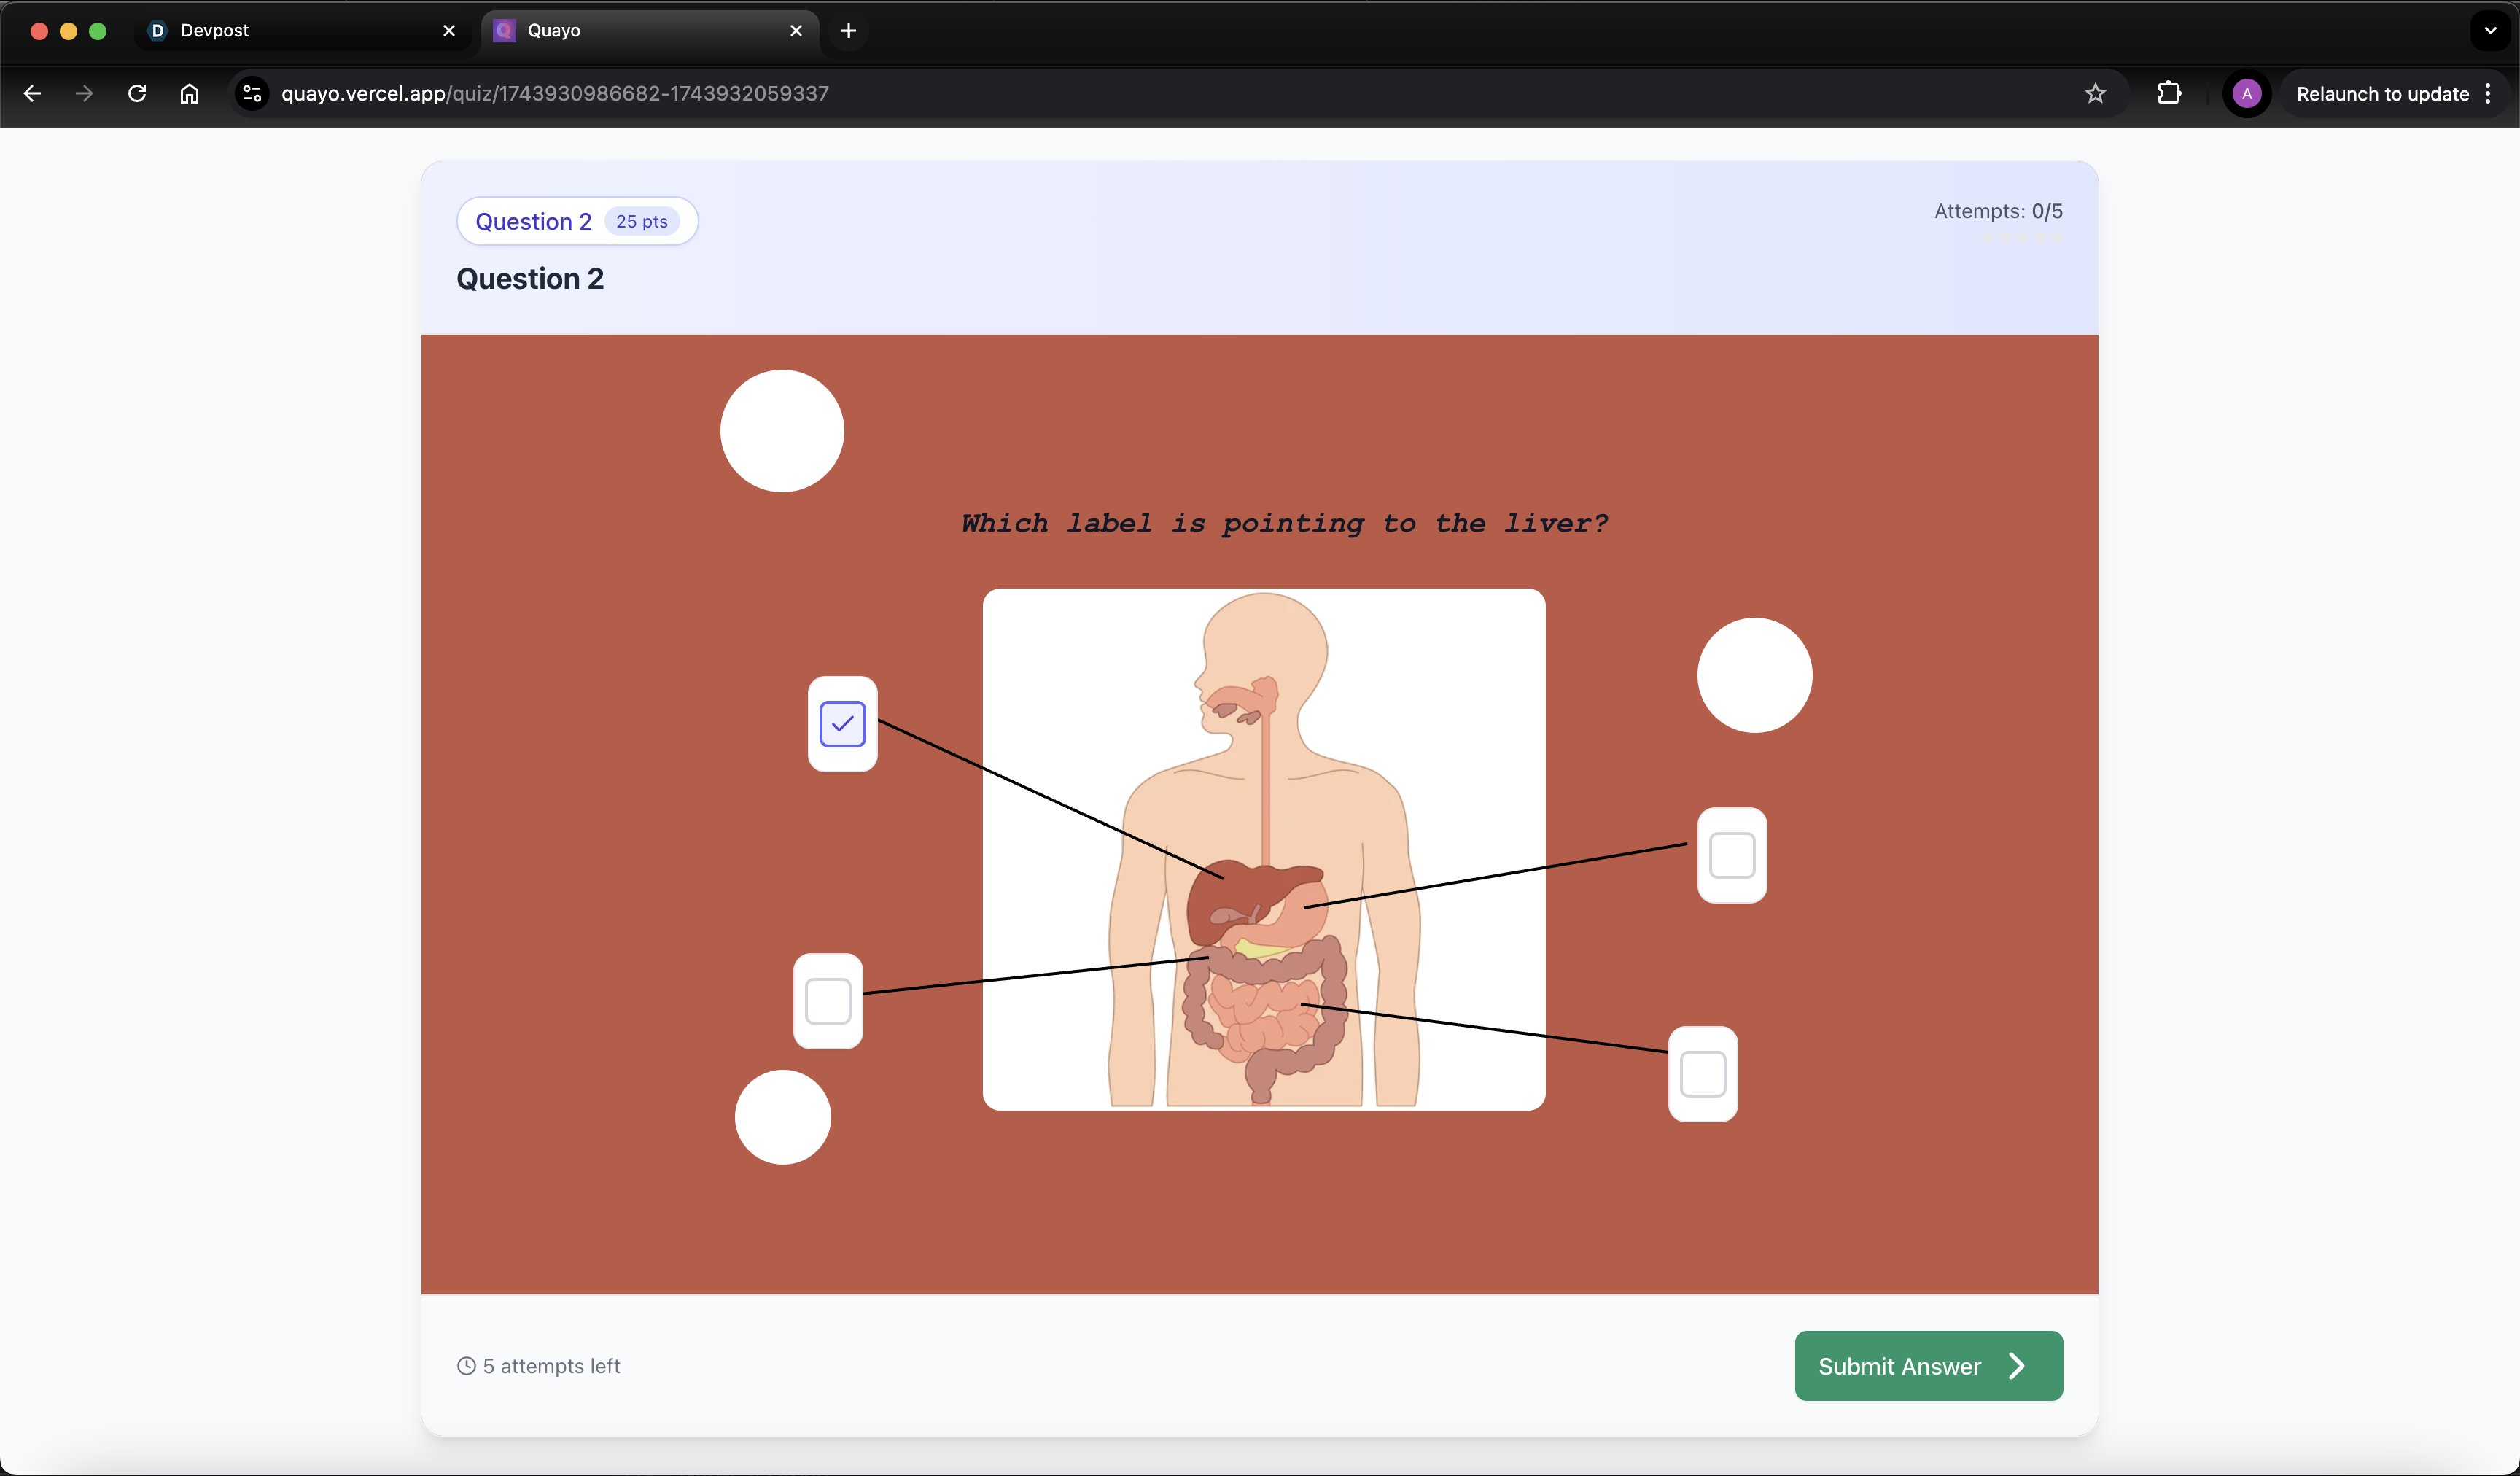
Task: Uncheck the checked label pointing to the liver
Action: click(842, 724)
